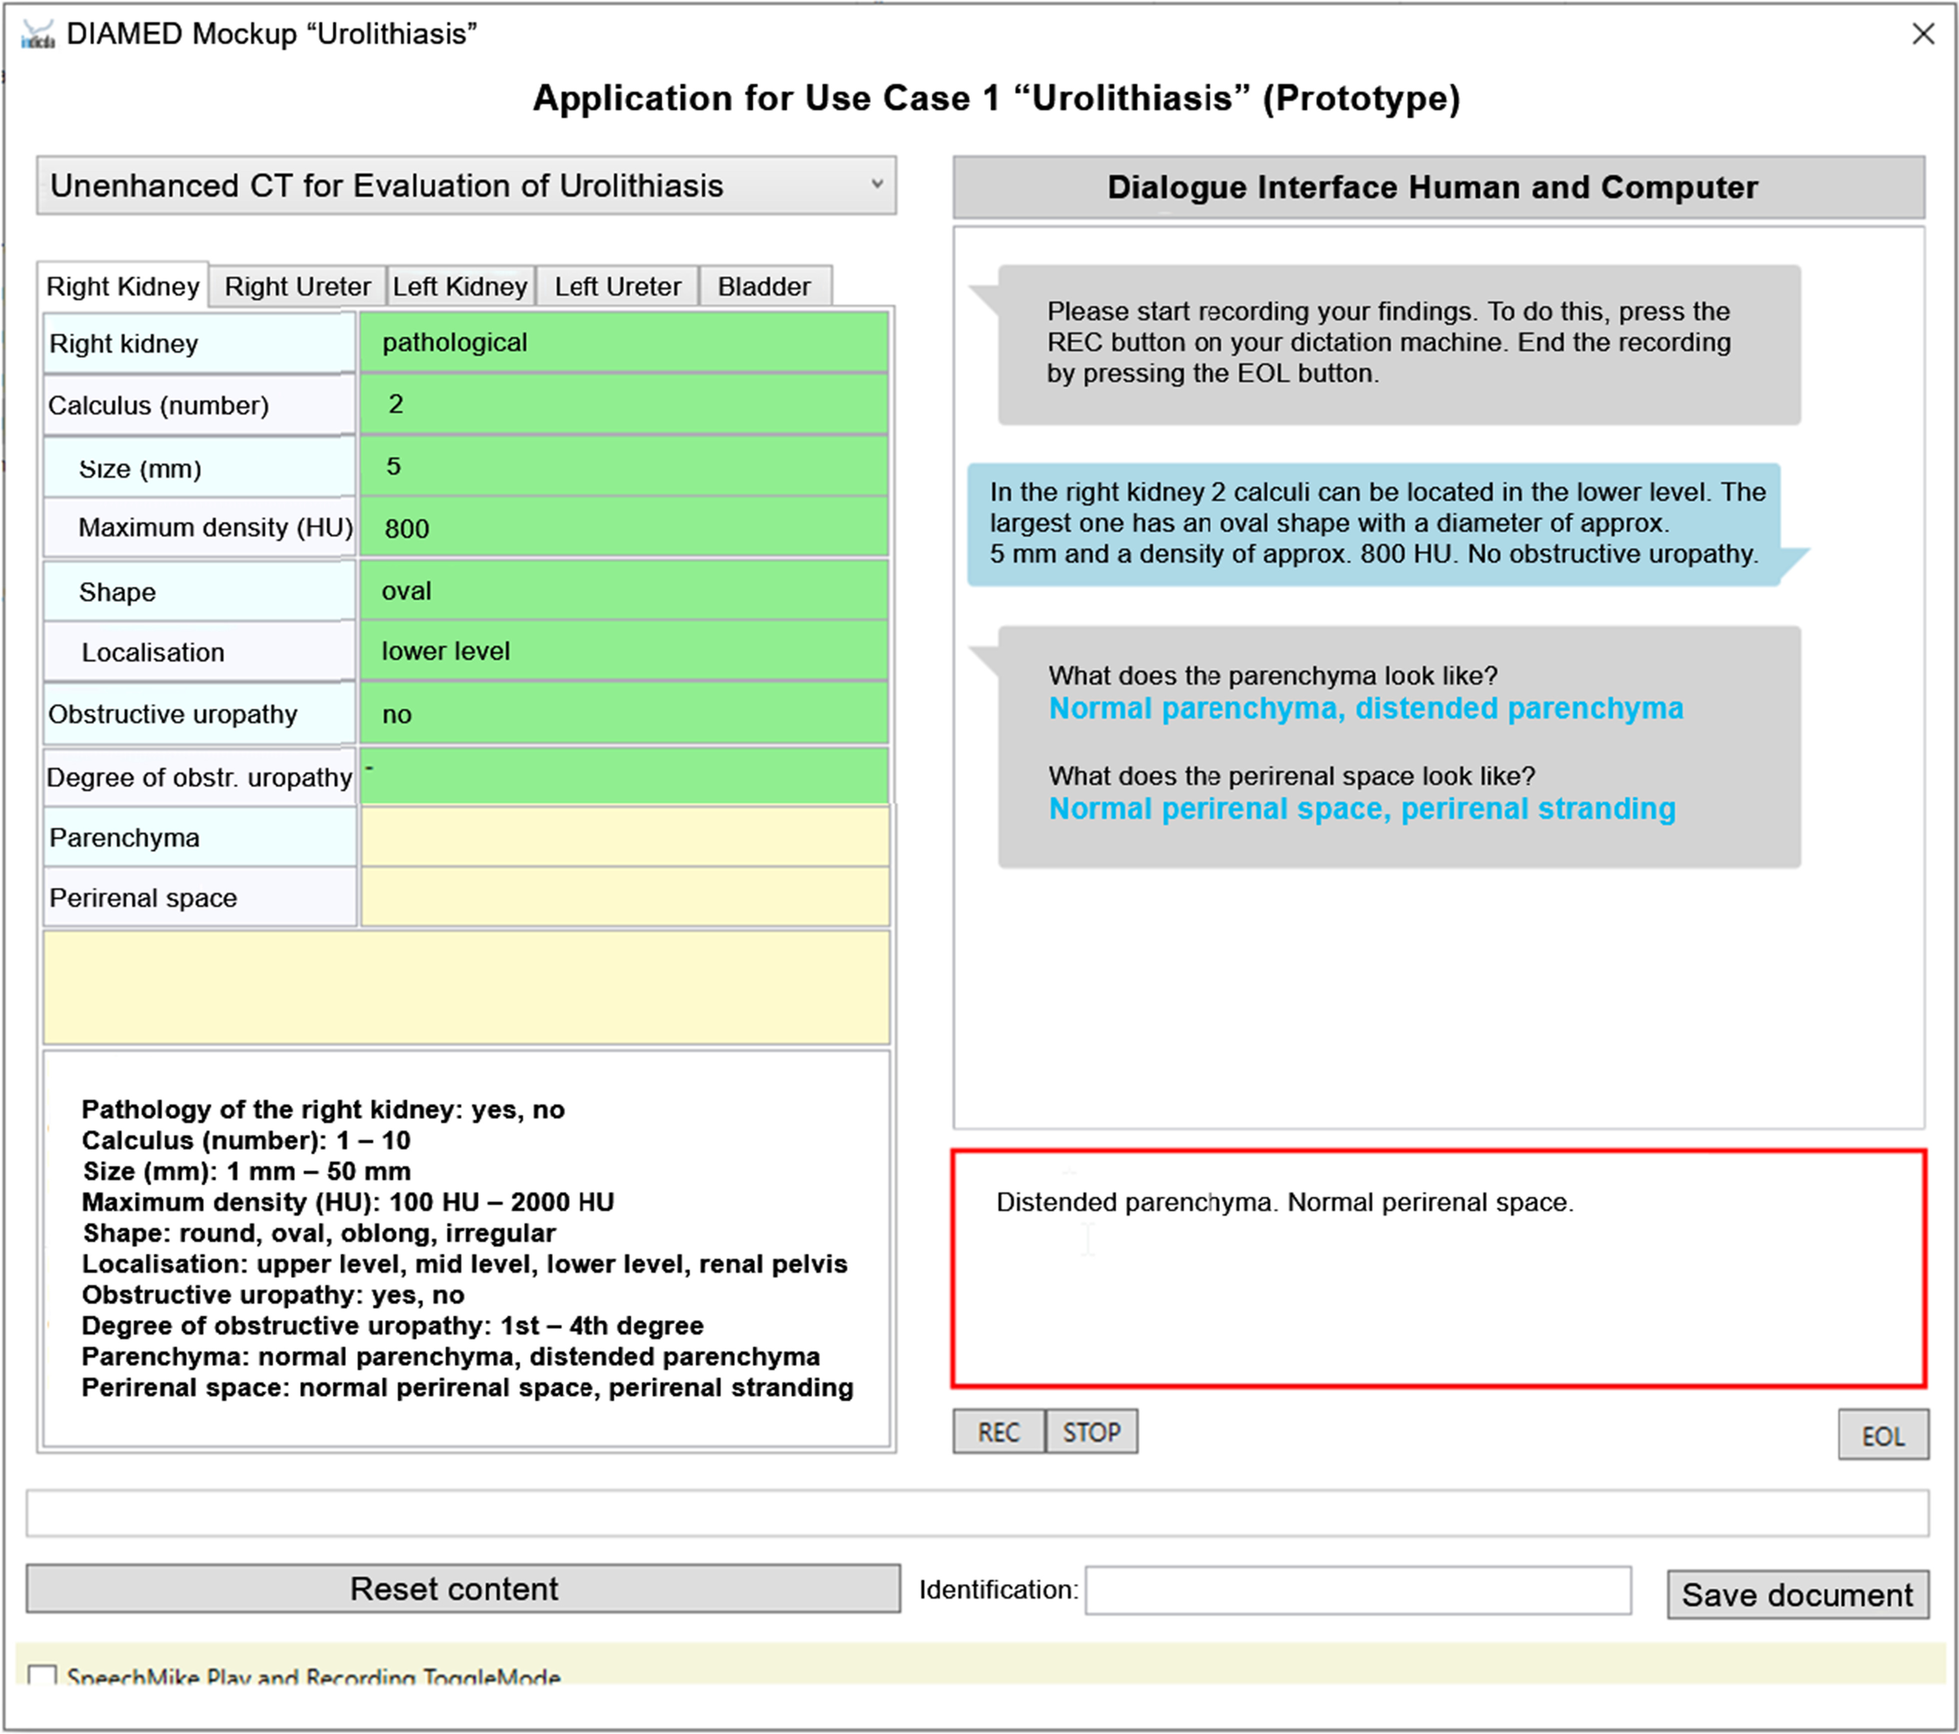Stop the recording with the STOP button

1091,1432
